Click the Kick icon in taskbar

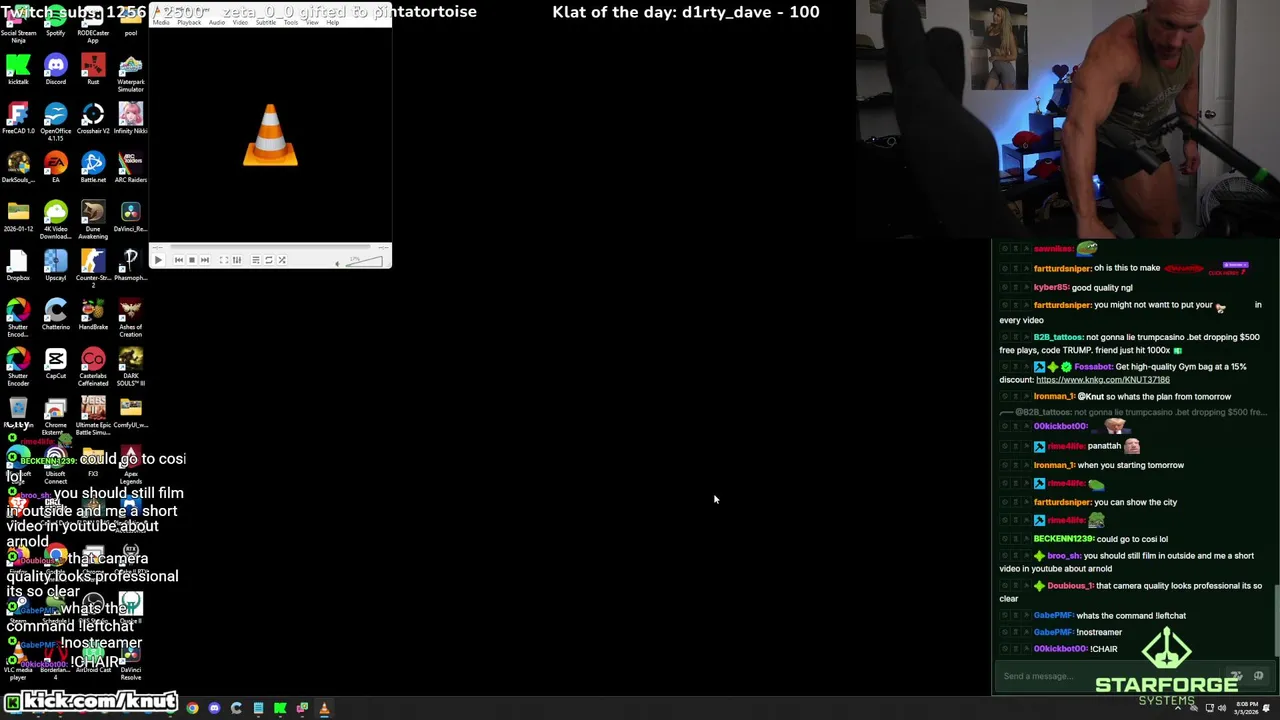pos(280,708)
